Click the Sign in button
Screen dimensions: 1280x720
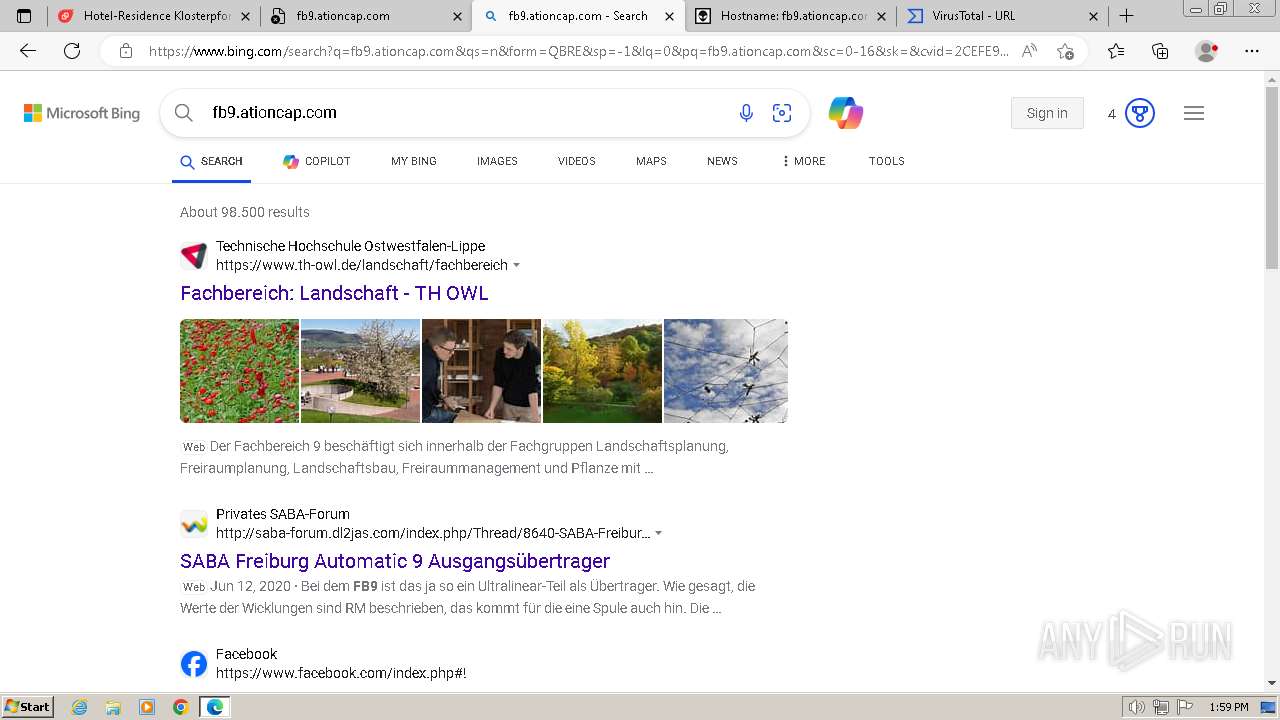coord(1047,113)
